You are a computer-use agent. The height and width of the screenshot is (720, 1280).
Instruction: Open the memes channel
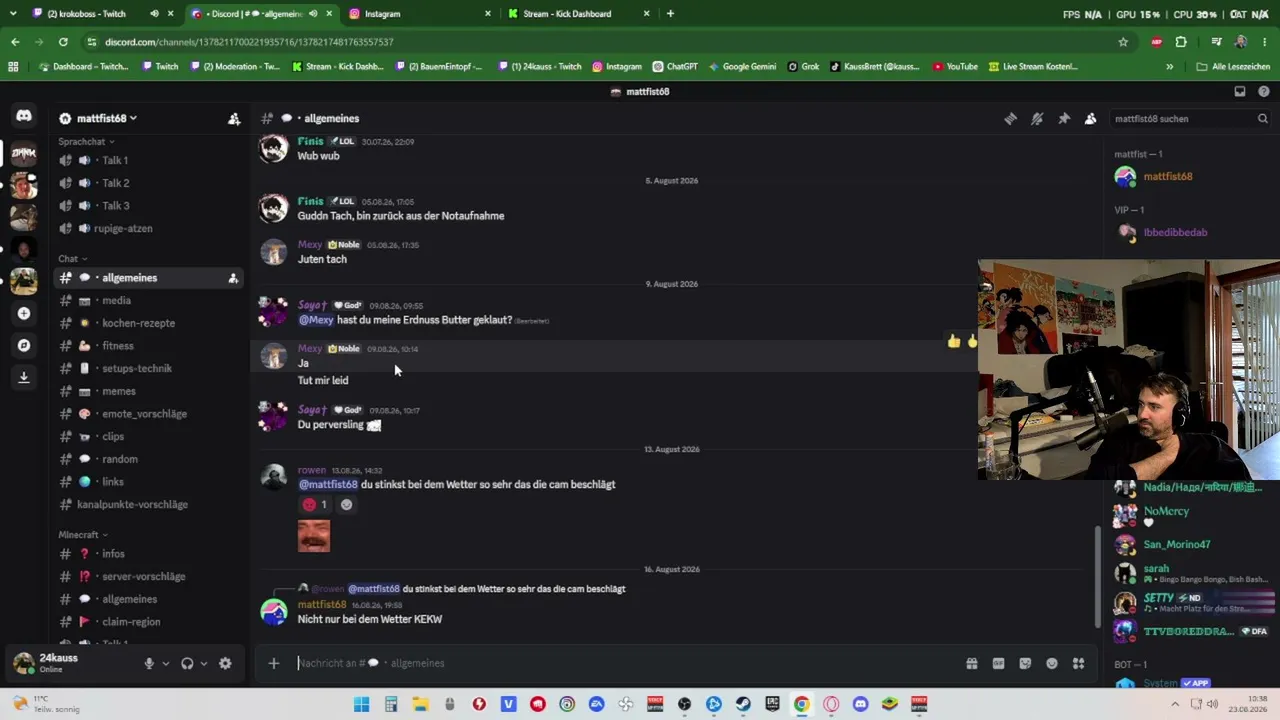click(147, 391)
